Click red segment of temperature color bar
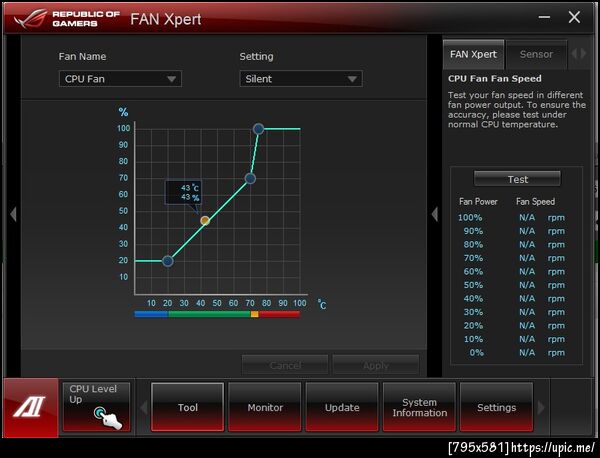600x458 pixels. 279,314
